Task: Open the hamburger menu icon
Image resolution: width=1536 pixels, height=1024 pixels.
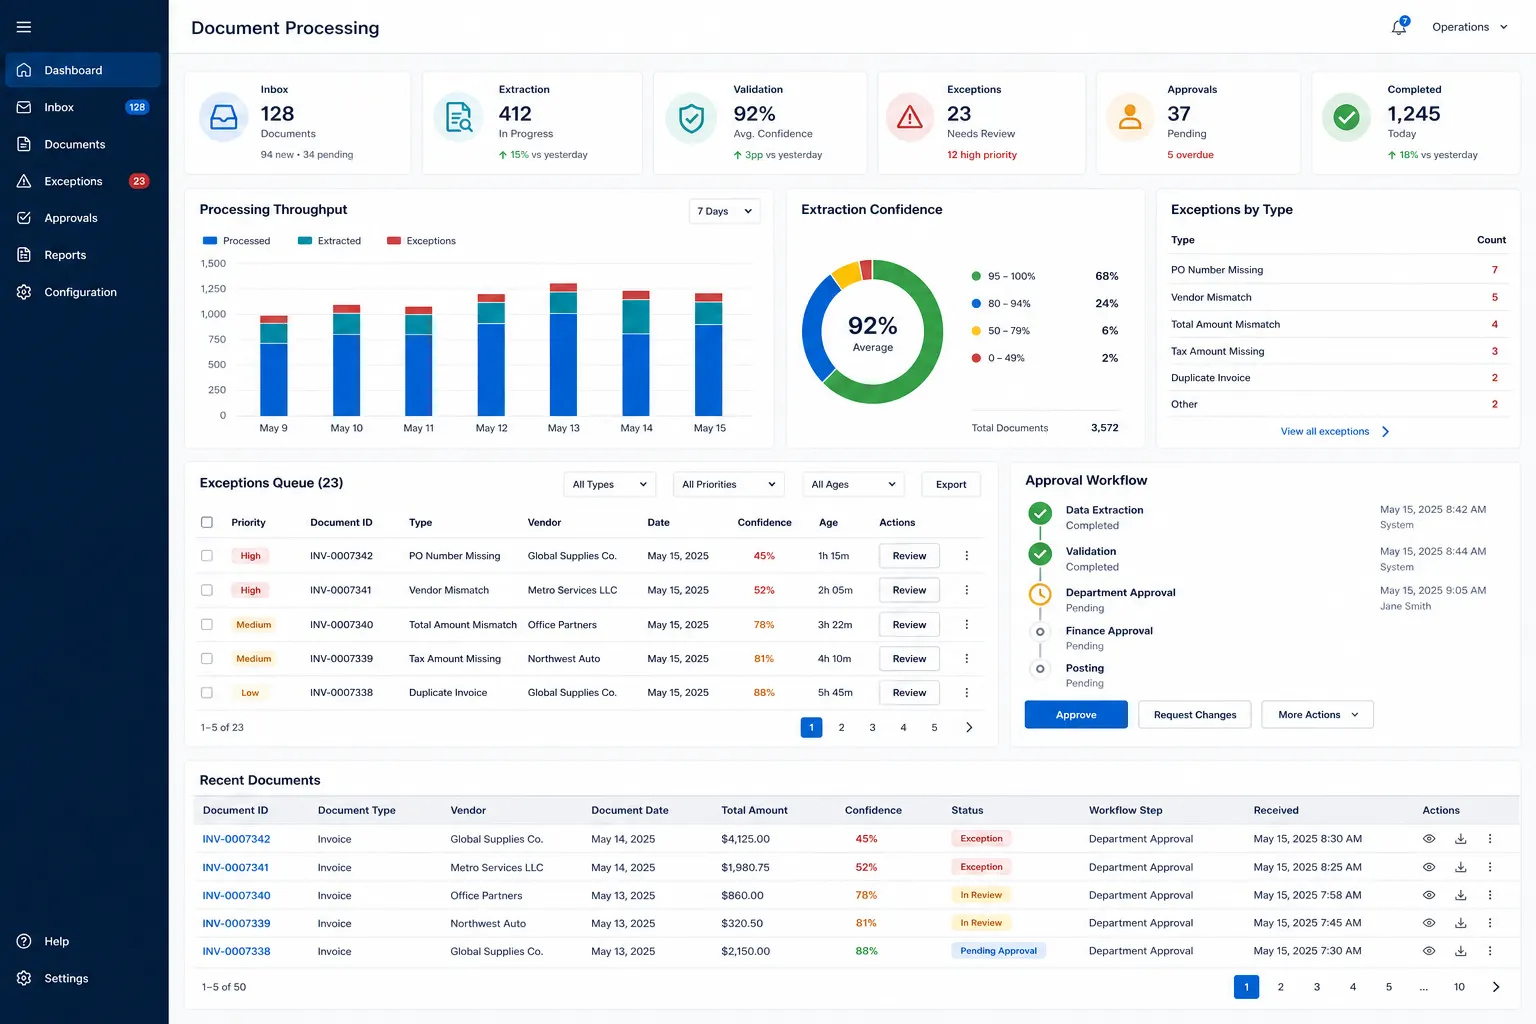Action: pos(24,27)
